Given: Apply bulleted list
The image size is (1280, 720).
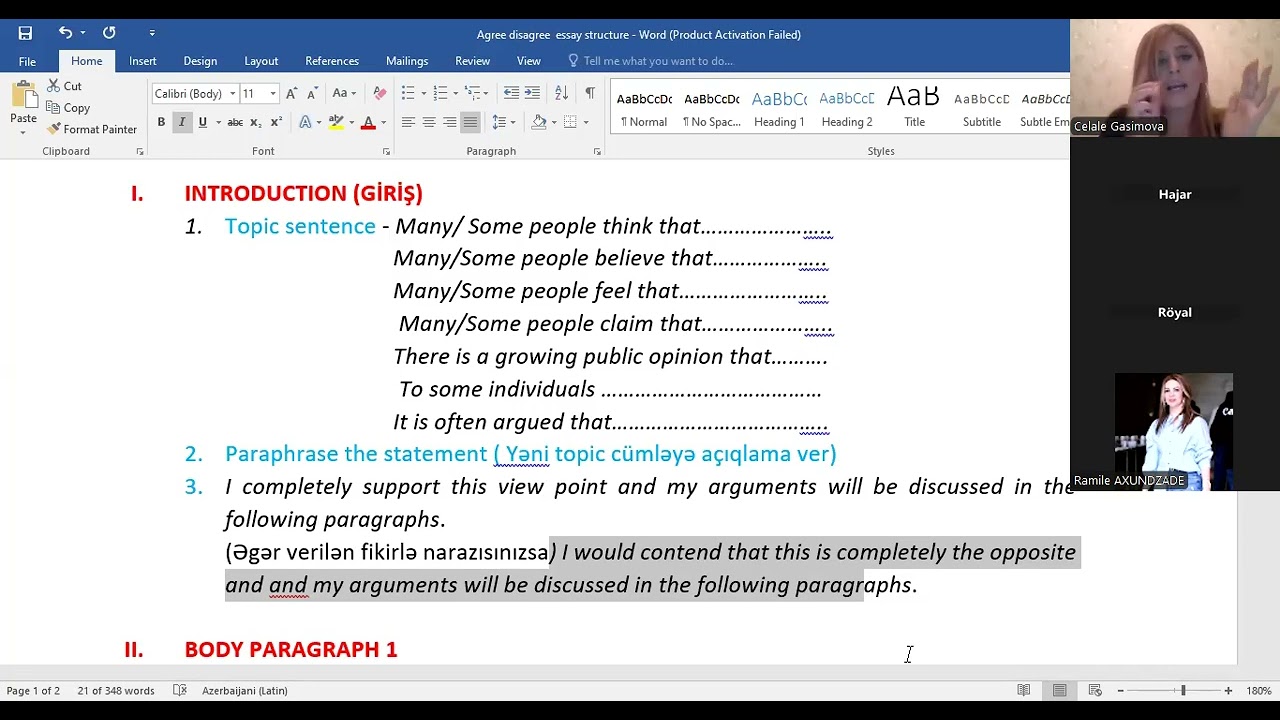Looking at the screenshot, I should pyautogui.click(x=408, y=93).
